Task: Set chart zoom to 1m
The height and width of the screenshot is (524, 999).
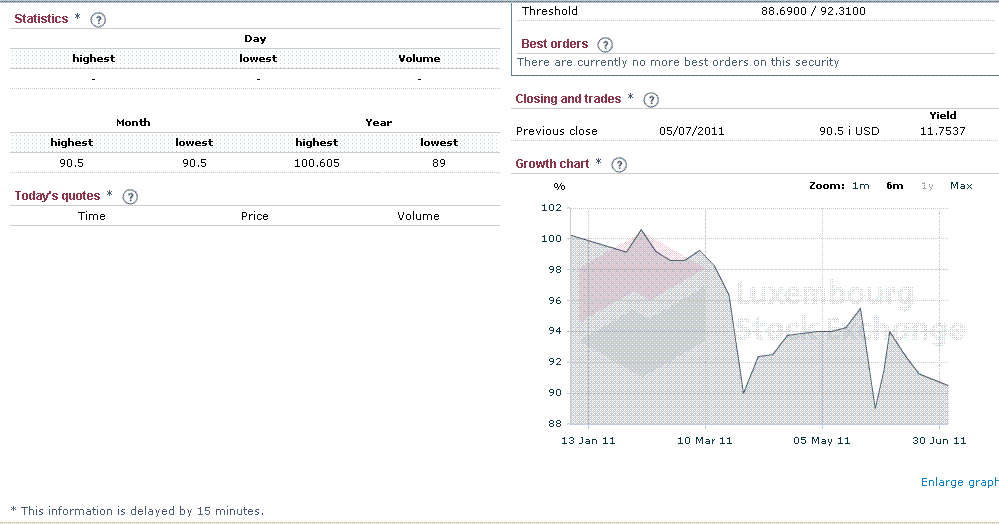Action: pyautogui.click(x=861, y=186)
